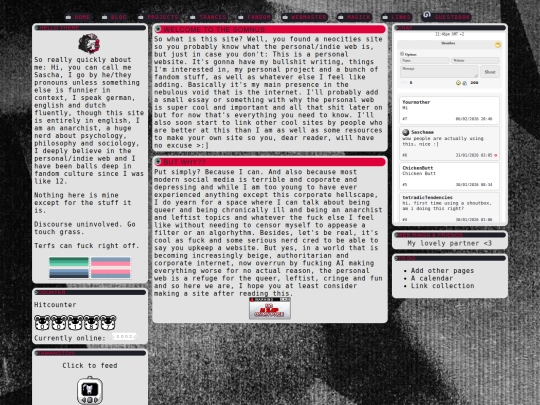Click the 'Discourse uninvolved' paragraph
The image size is (540, 405).
(85, 228)
